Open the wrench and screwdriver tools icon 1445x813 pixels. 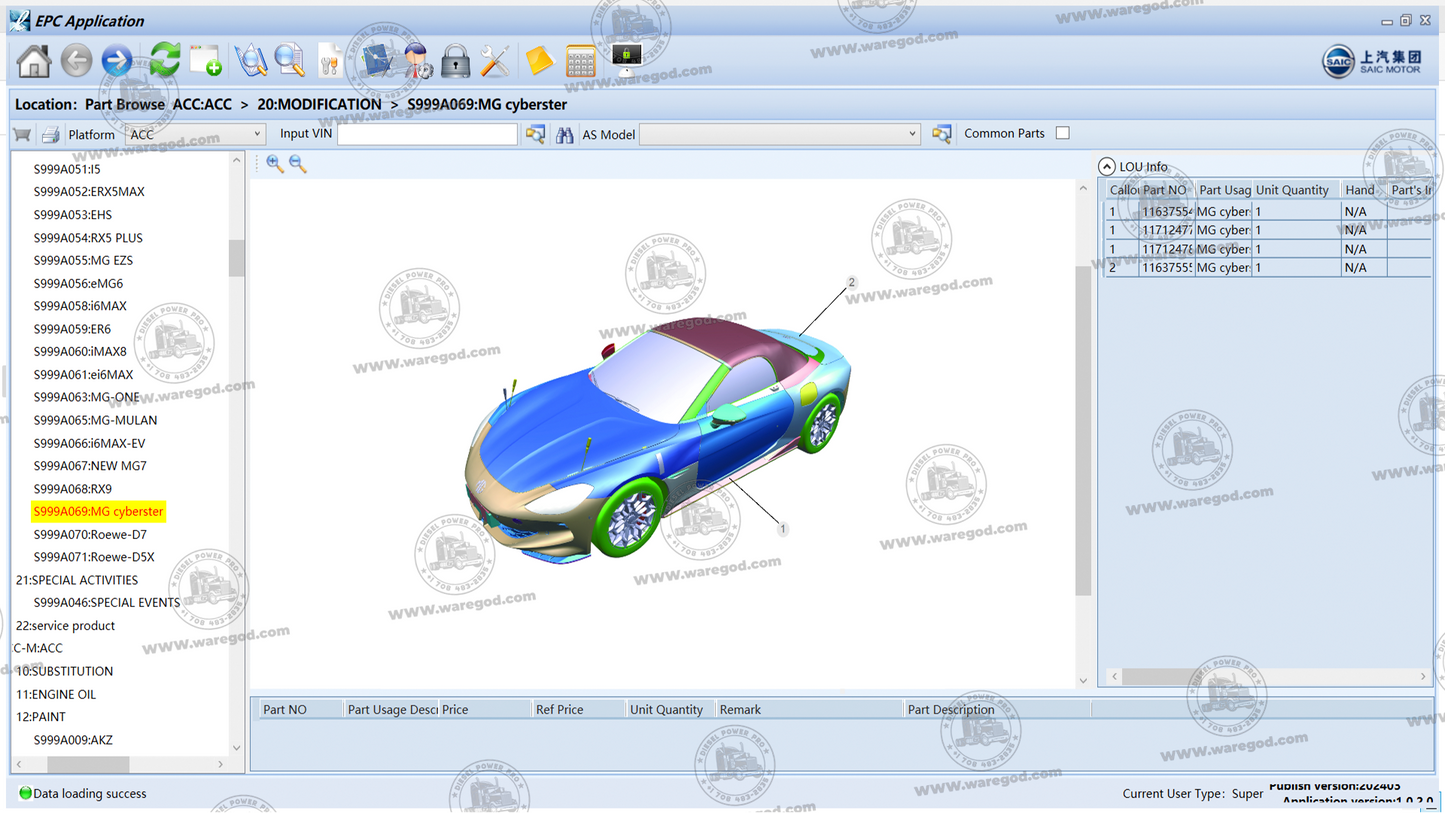[x=495, y=61]
